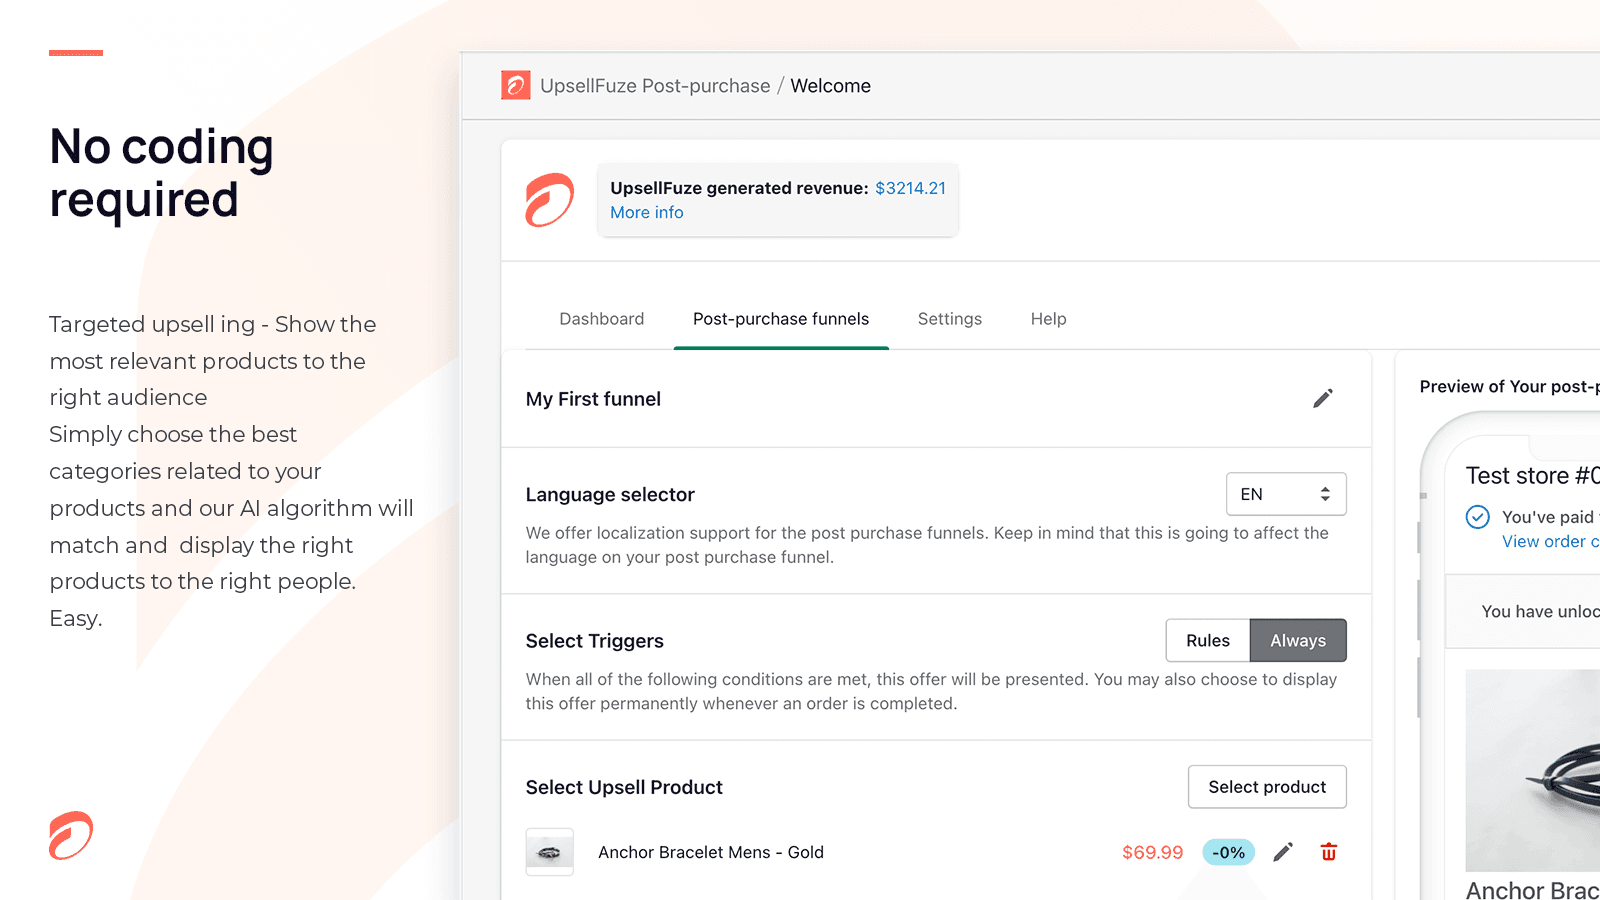The image size is (1600, 900).
Task: Open the EN language dropdown
Action: tap(1285, 494)
